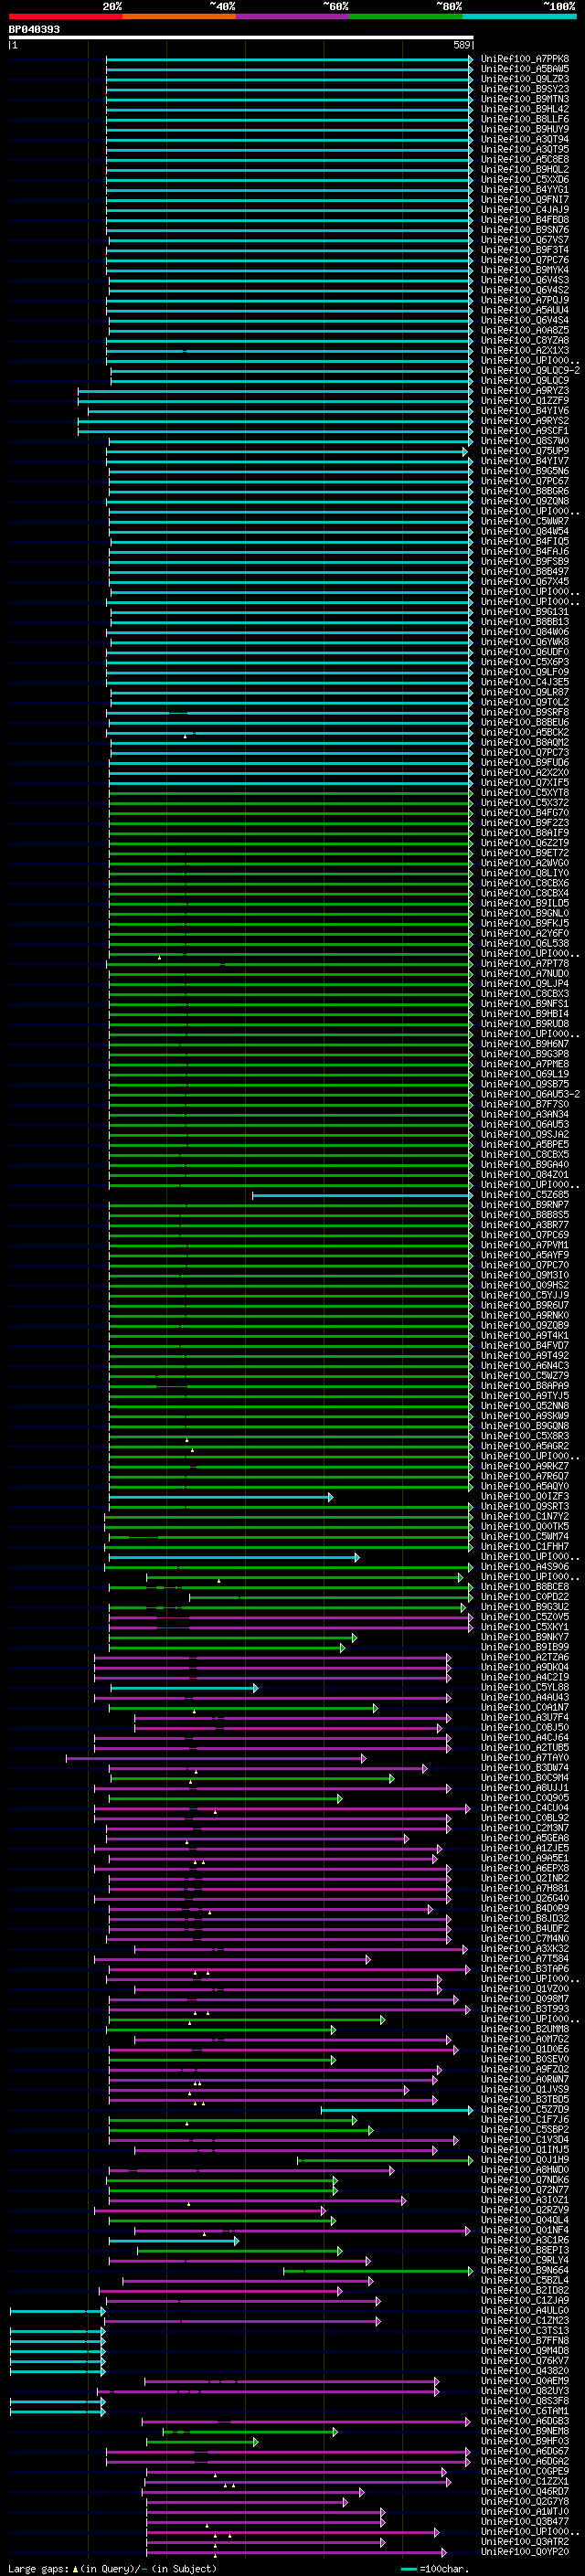Image resolution: width=585 pixels, height=2576 pixels.
Task: Click the orange ~40% identity legend bar
Action: (x=179, y=17)
